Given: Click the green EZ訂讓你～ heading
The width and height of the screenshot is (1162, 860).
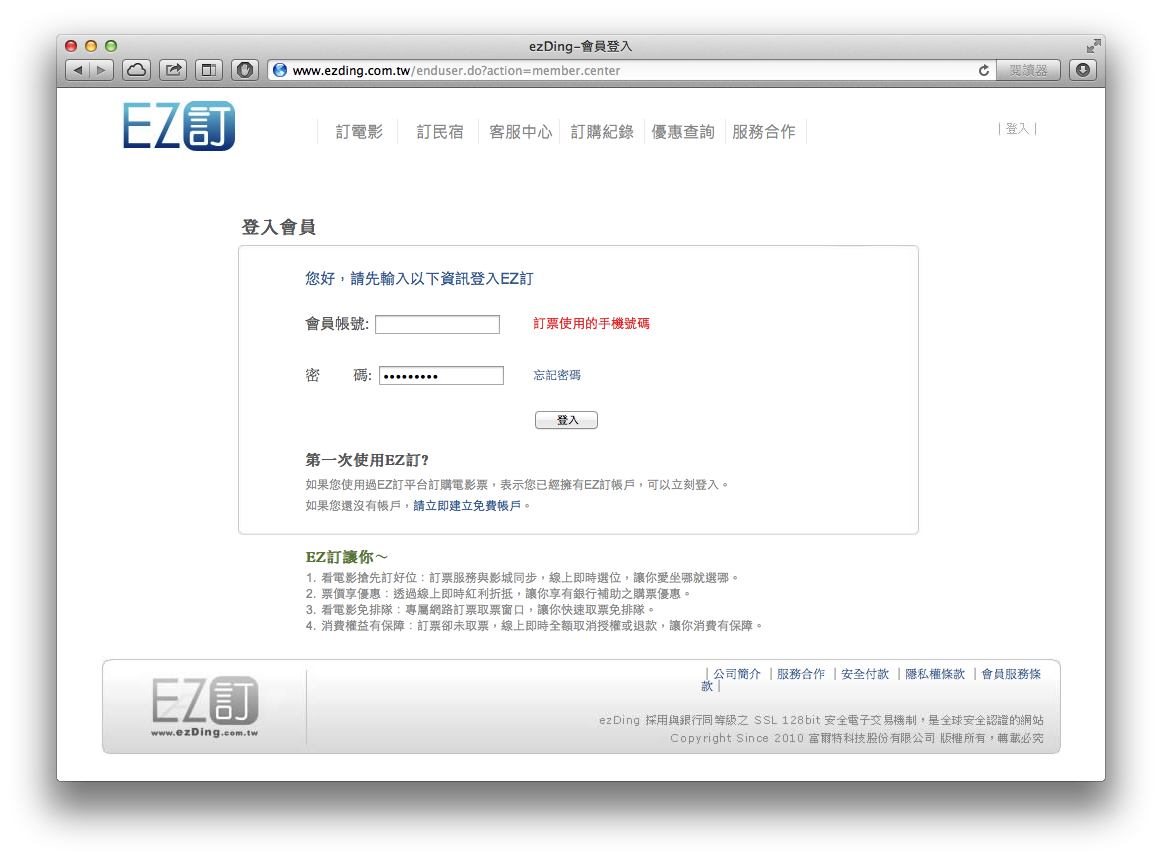Looking at the screenshot, I should tap(346, 557).
